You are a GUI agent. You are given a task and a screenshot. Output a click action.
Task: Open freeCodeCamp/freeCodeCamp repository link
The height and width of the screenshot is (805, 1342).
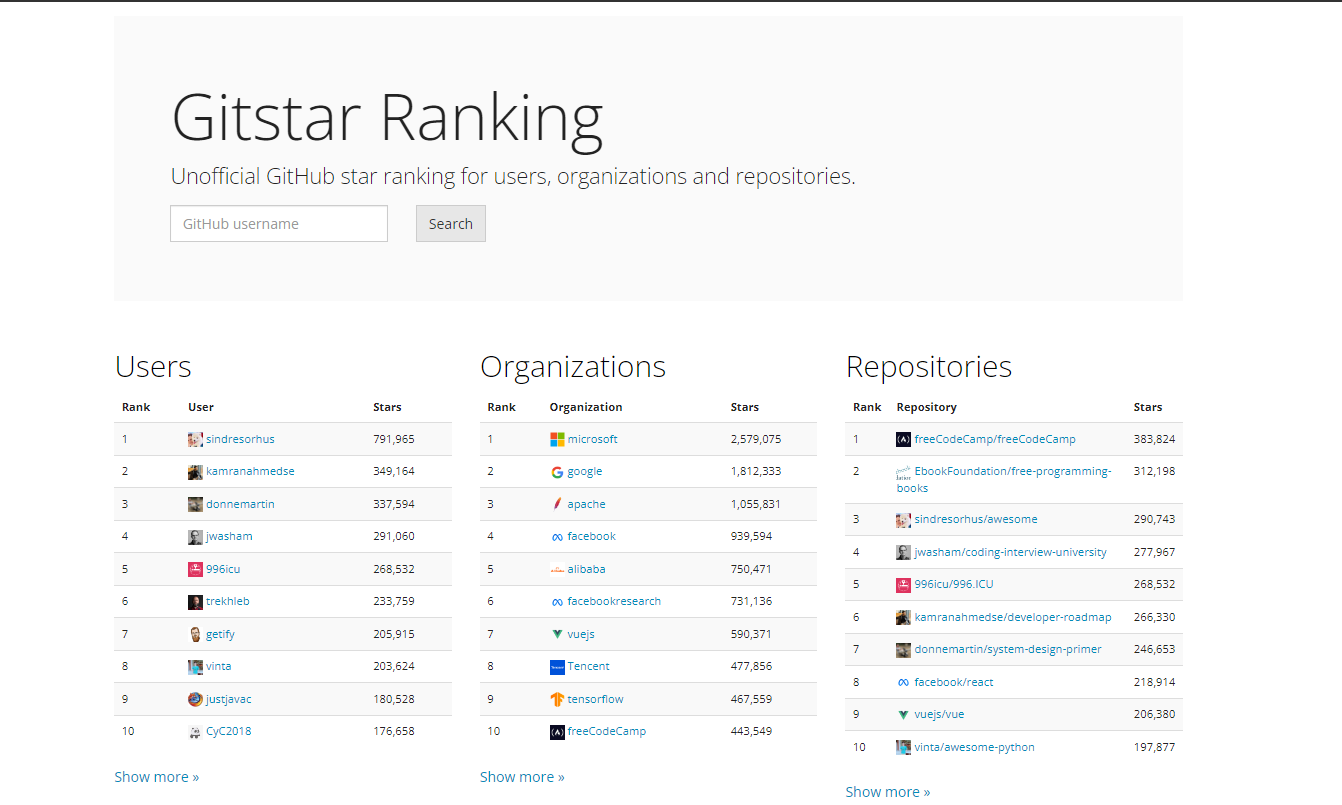click(995, 439)
